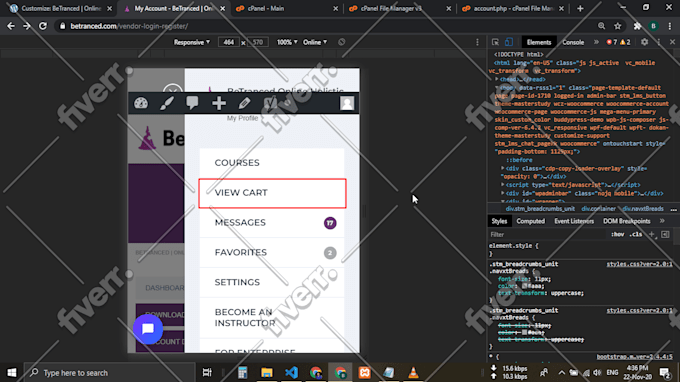Open SETTINGS menu item
Screen dimensions: 680x382
pyautogui.click(x=272, y=282)
